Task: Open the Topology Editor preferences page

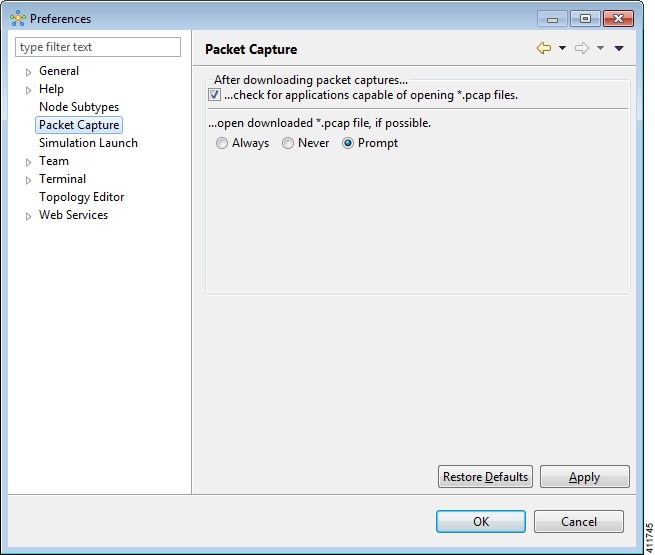Action: click(82, 197)
